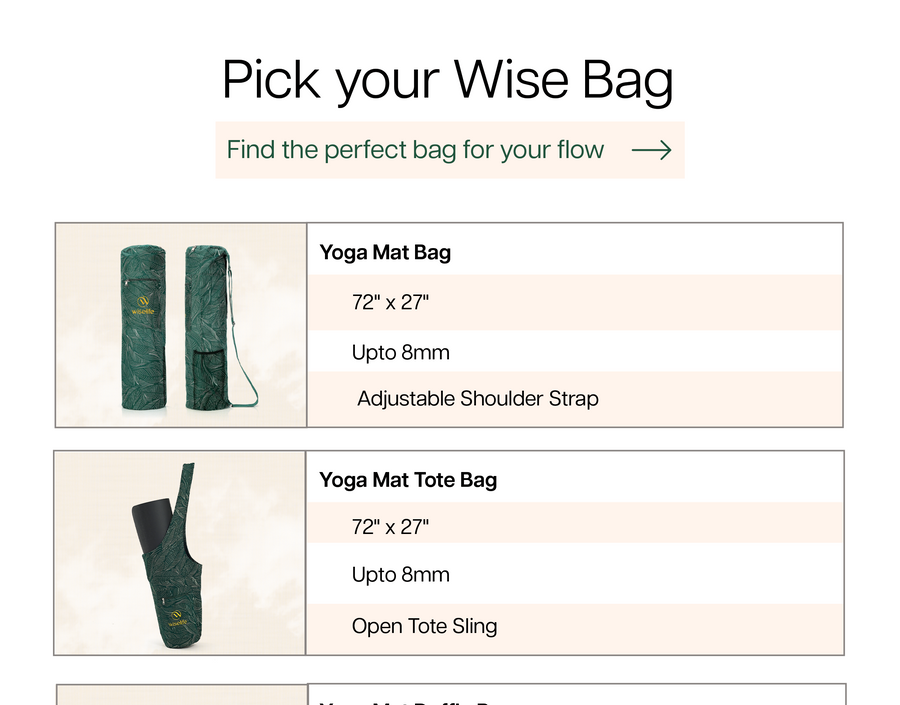Click 72" x 27" size under Yoga Mat Bag
The width and height of the screenshot is (900, 705).
[390, 302]
